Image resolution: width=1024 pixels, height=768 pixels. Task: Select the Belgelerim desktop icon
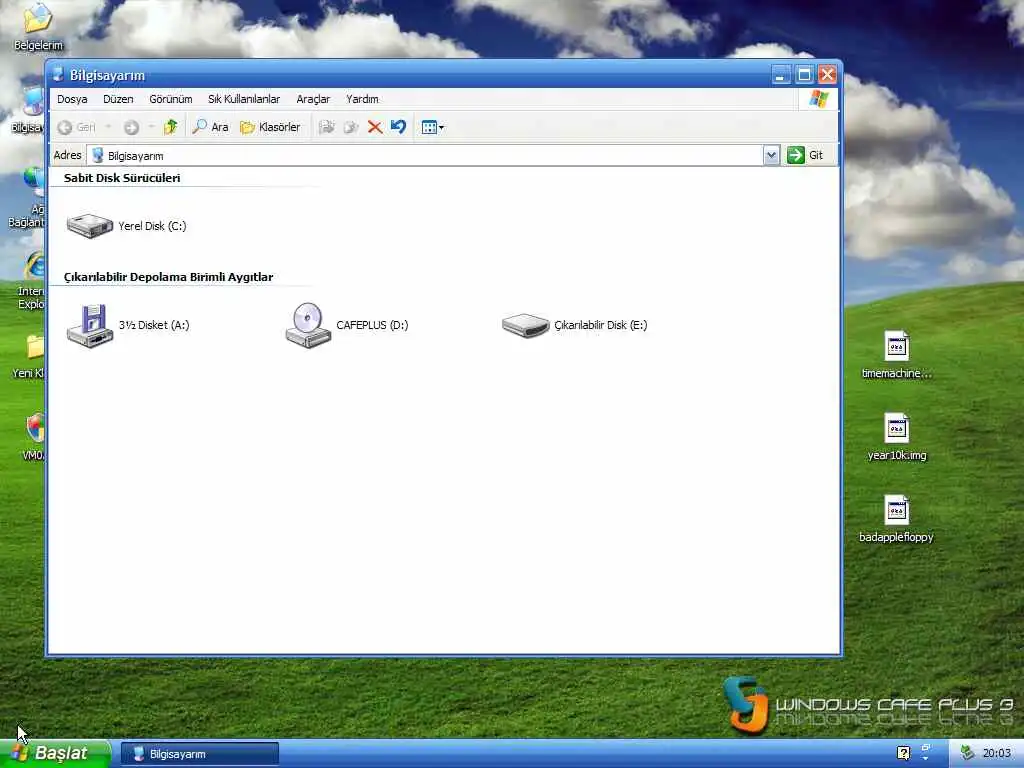(38, 27)
